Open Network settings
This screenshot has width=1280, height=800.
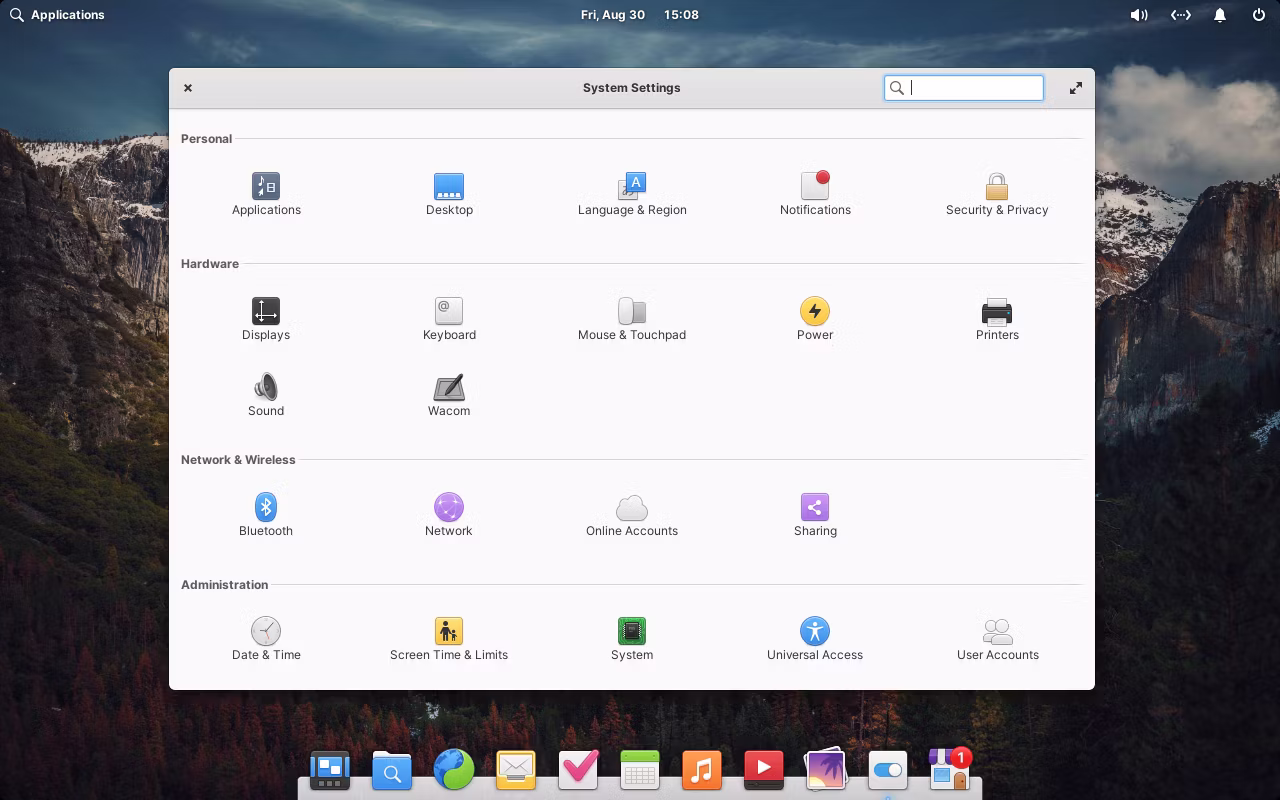point(448,515)
